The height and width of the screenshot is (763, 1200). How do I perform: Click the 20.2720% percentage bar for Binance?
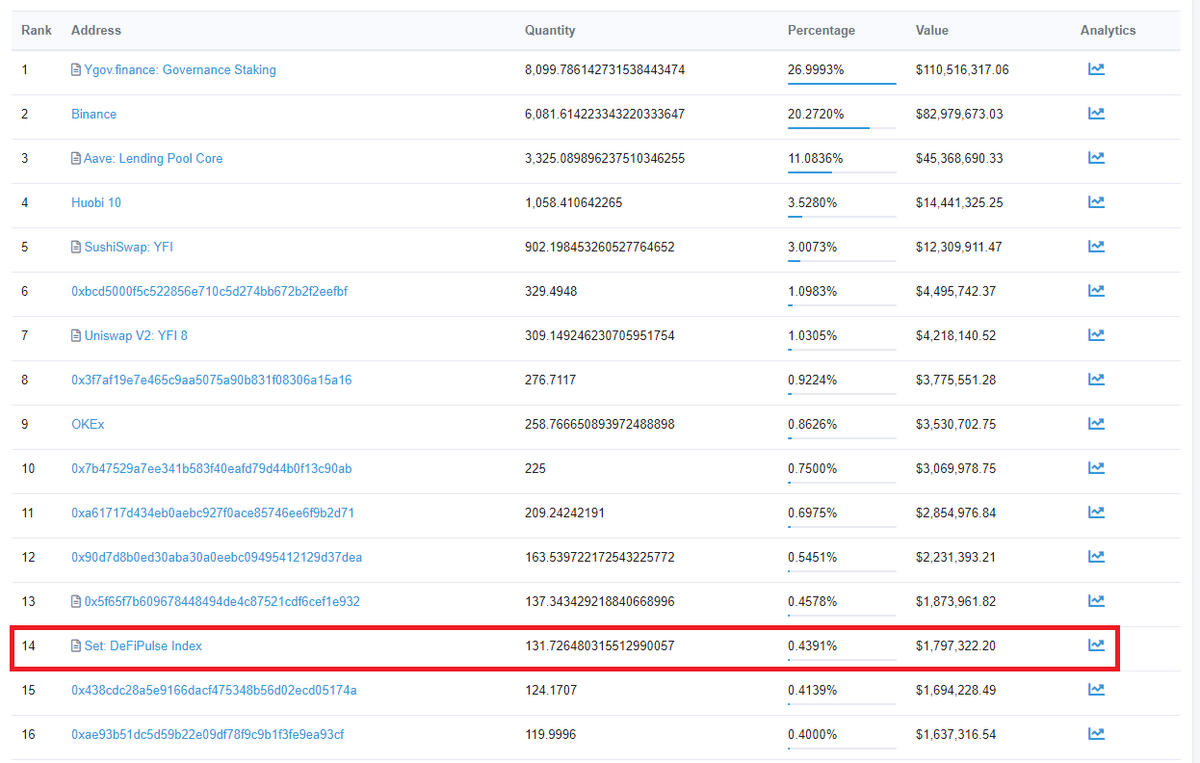tap(842, 127)
